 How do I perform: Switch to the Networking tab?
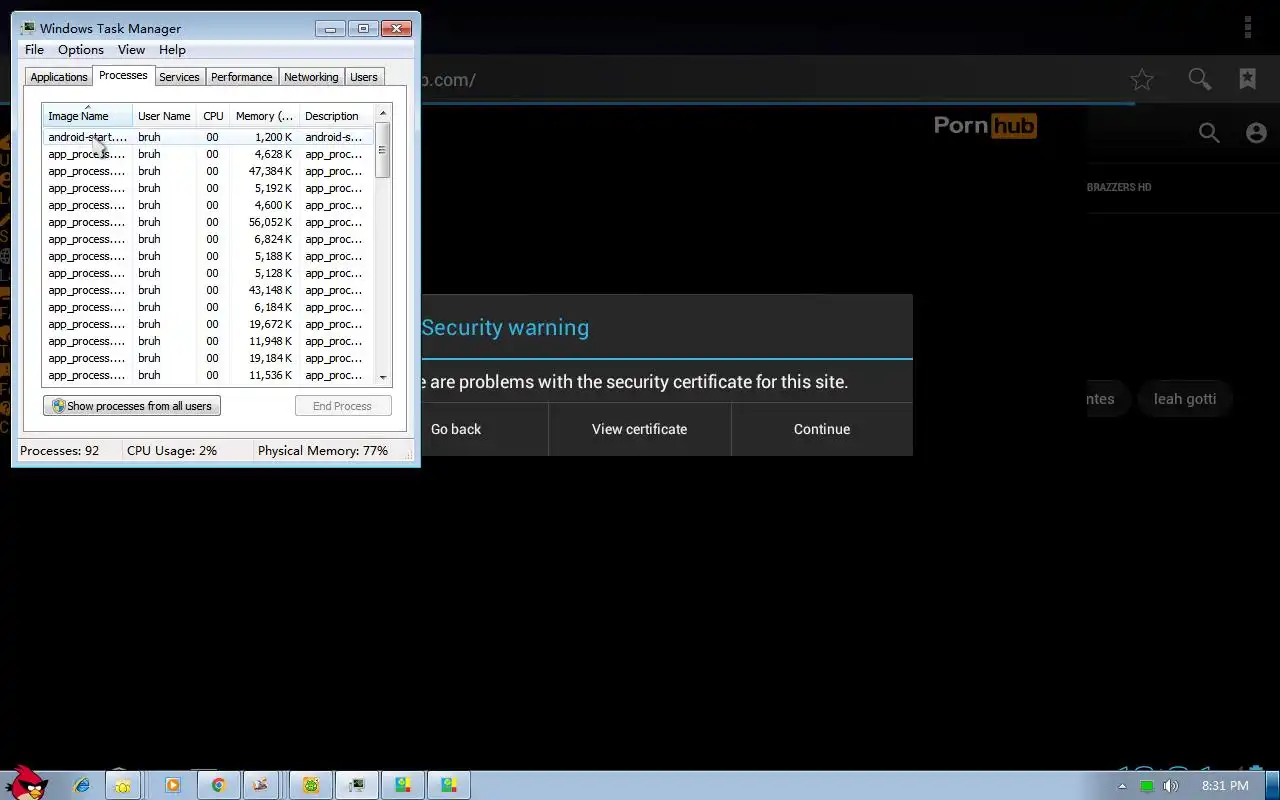coord(311,77)
